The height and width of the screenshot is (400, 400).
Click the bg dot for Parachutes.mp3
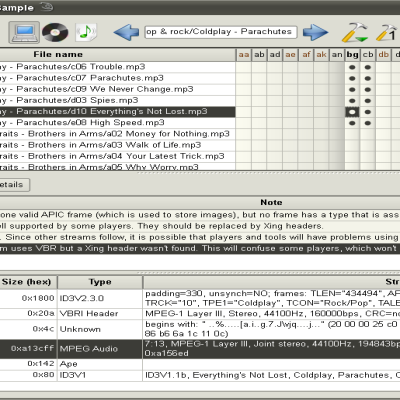click(352, 79)
